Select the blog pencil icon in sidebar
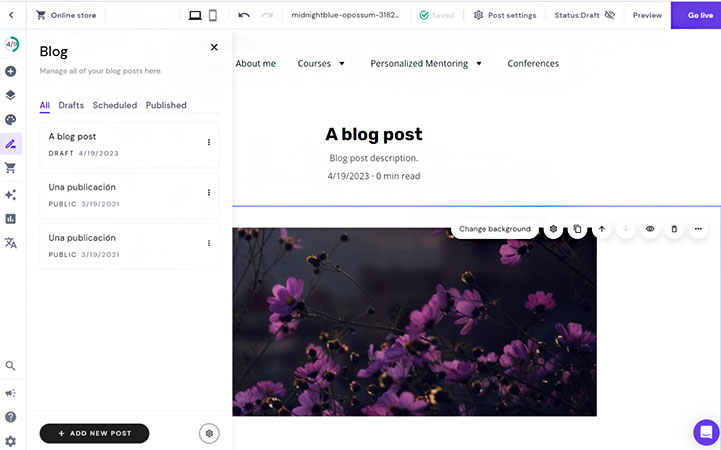 [11, 144]
